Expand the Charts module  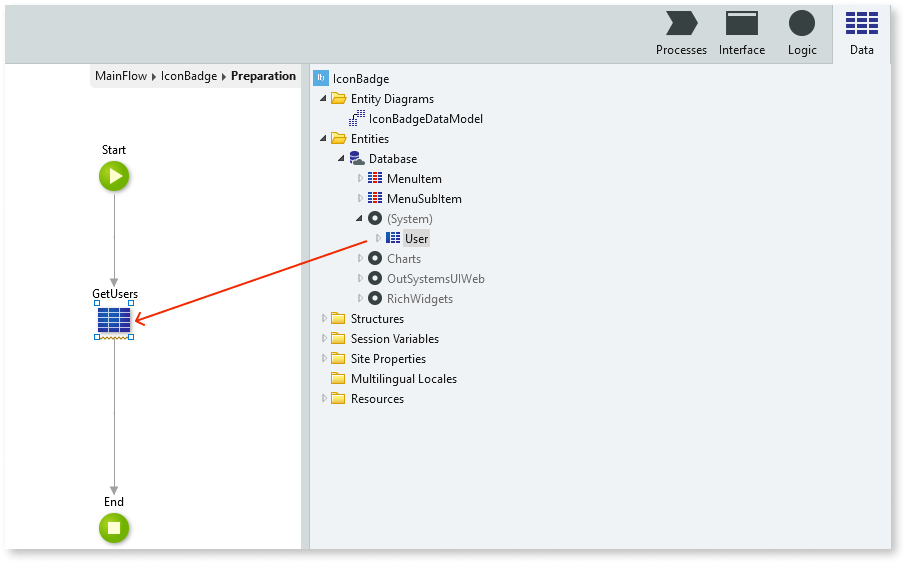pyautogui.click(x=360, y=258)
